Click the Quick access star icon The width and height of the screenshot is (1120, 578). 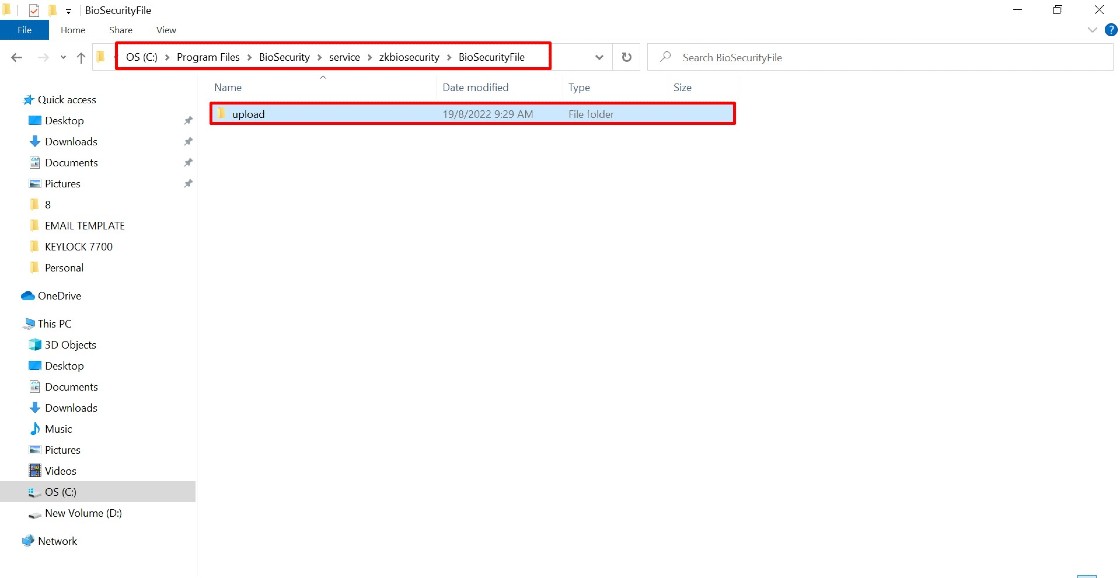pos(29,99)
